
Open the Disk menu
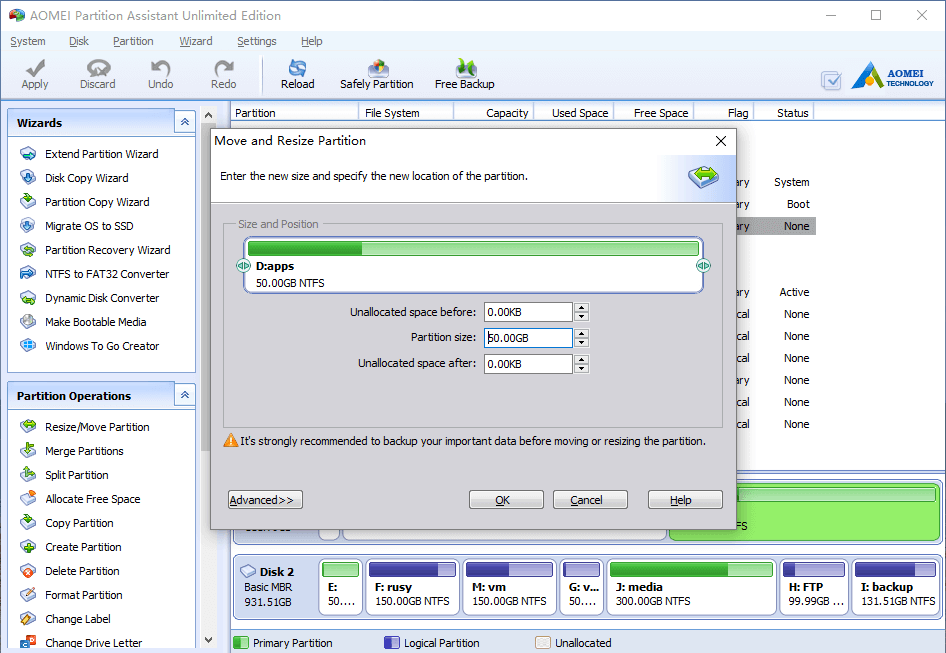coord(78,41)
